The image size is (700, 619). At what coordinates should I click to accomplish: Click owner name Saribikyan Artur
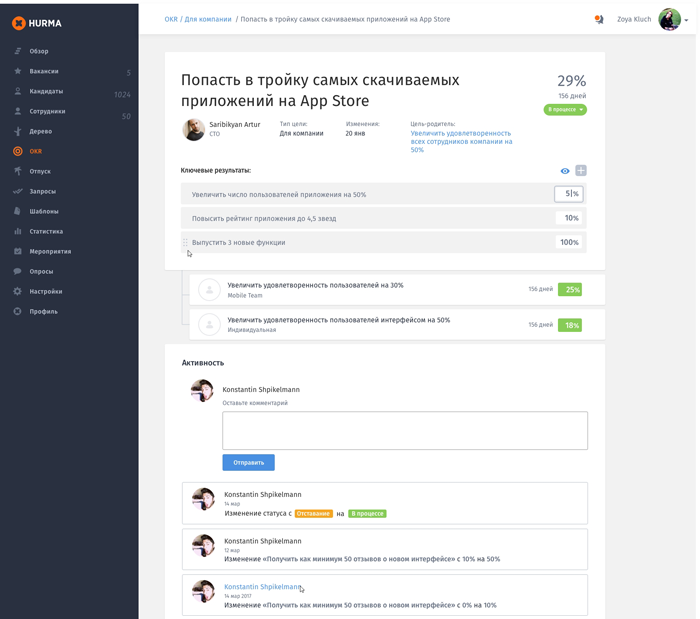click(234, 125)
